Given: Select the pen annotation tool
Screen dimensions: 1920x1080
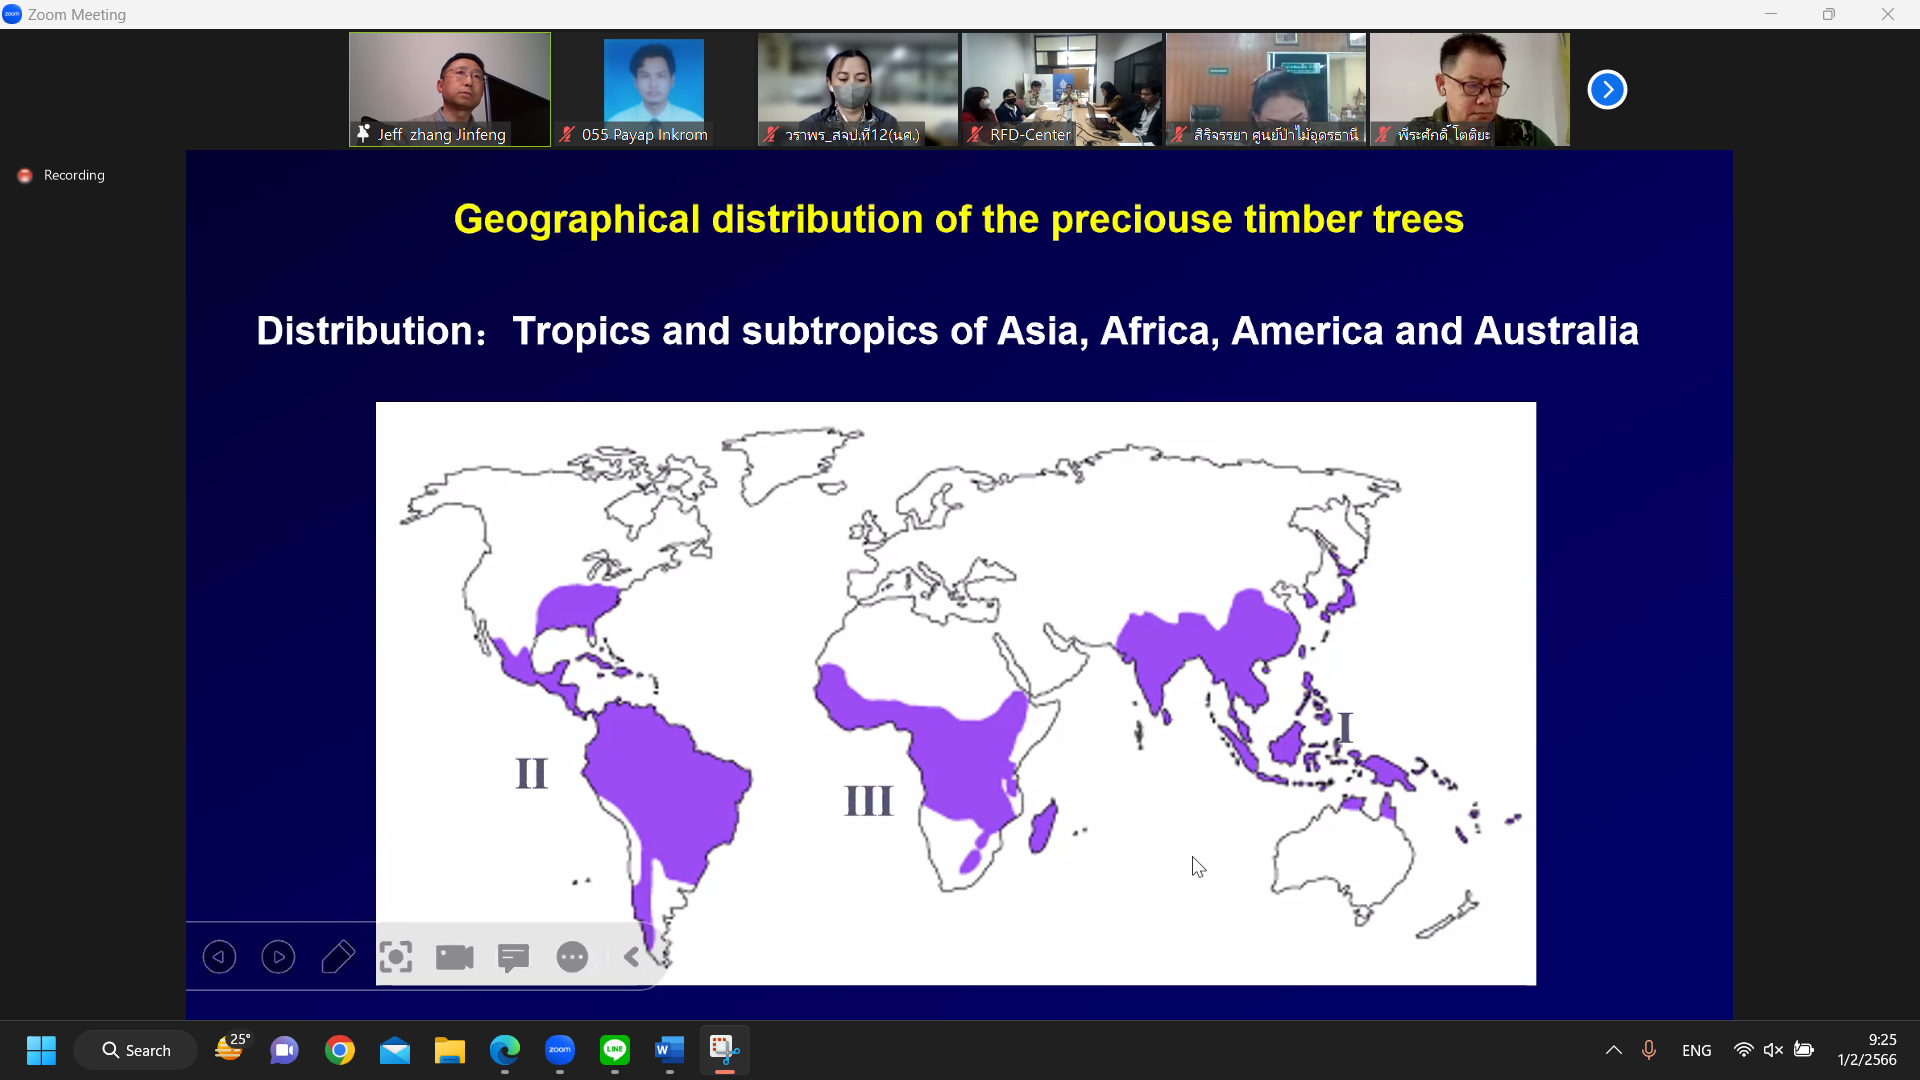Looking at the screenshot, I should [x=338, y=957].
